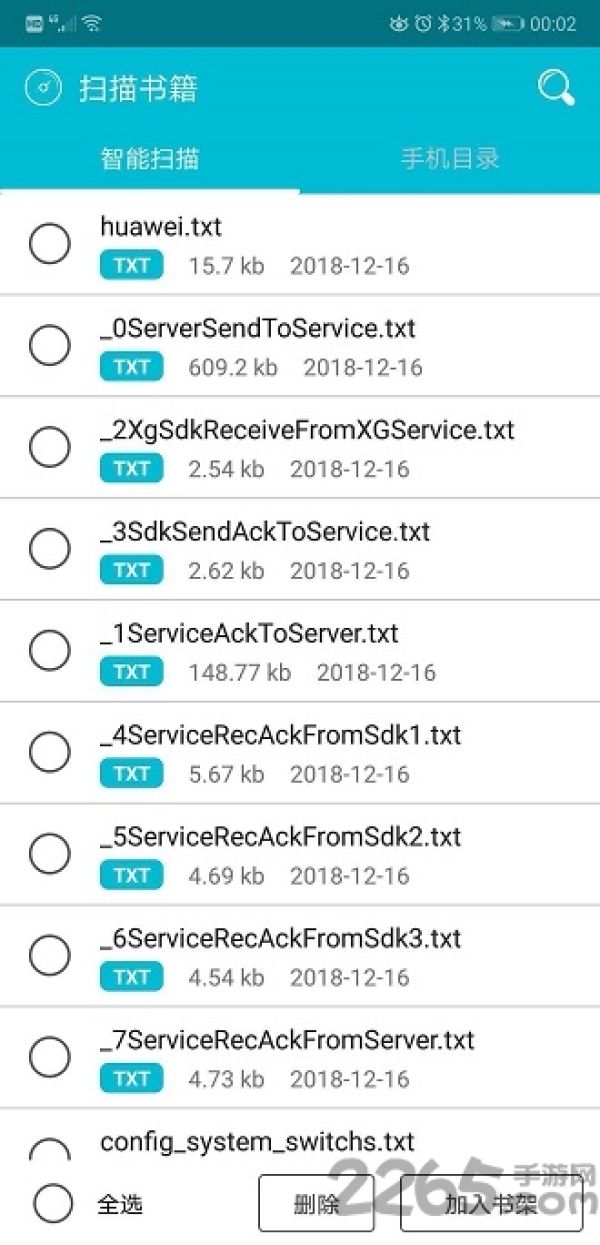This screenshot has width=600, height=1245.
Task: Select the _4ServiceRecAckFromSdk1.txt radio circle
Action: click(x=49, y=752)
